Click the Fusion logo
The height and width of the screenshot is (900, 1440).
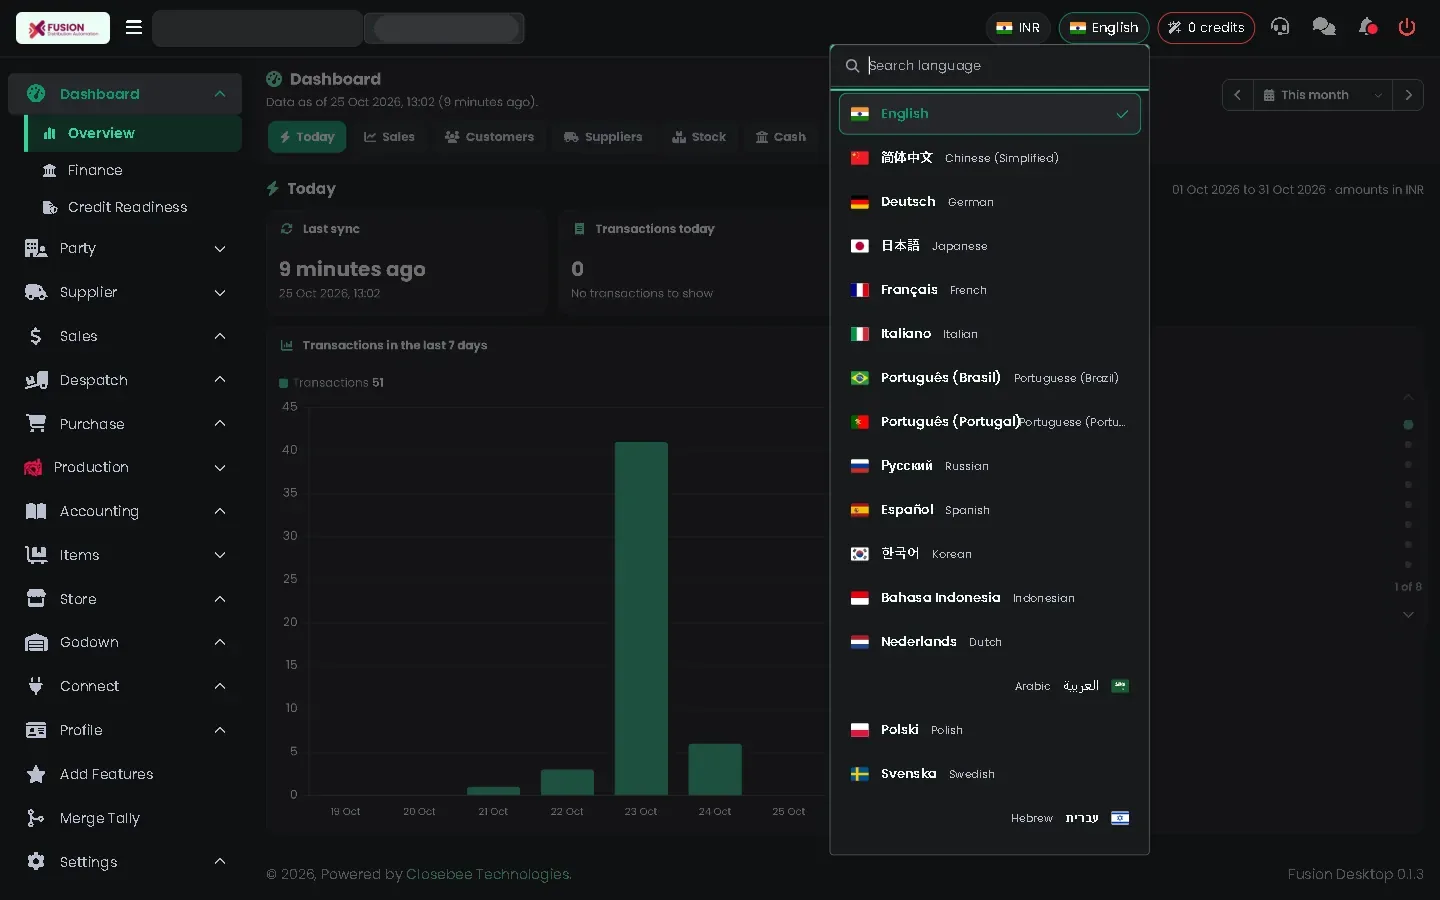point(63,28)
